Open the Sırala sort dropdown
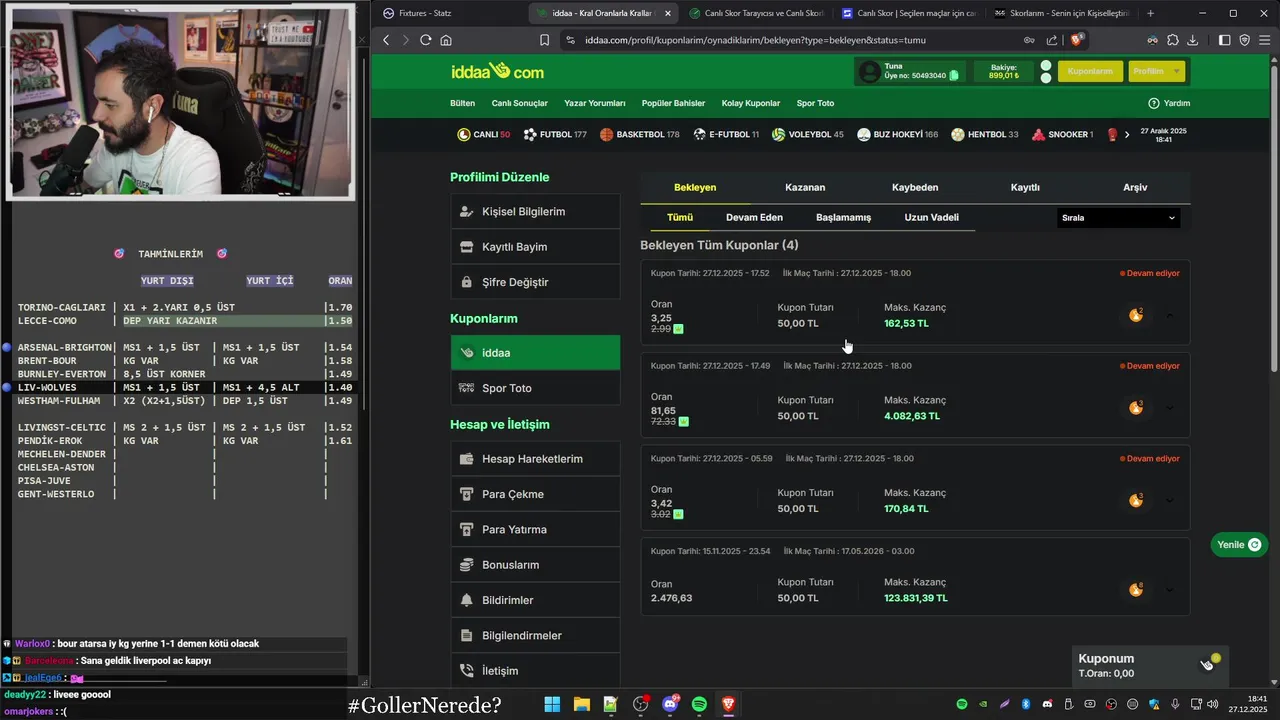 1118,217
